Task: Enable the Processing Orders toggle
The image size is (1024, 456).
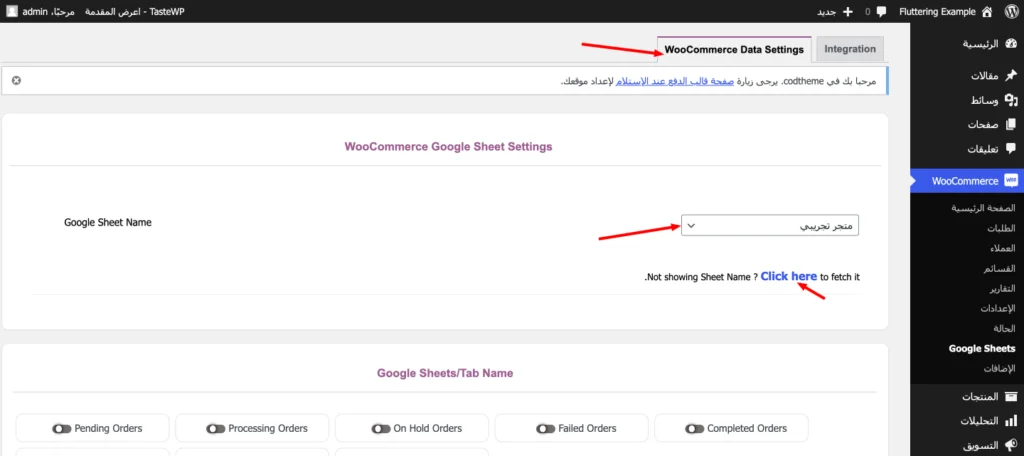Action: pyautogui.click(x=215, y=428)
